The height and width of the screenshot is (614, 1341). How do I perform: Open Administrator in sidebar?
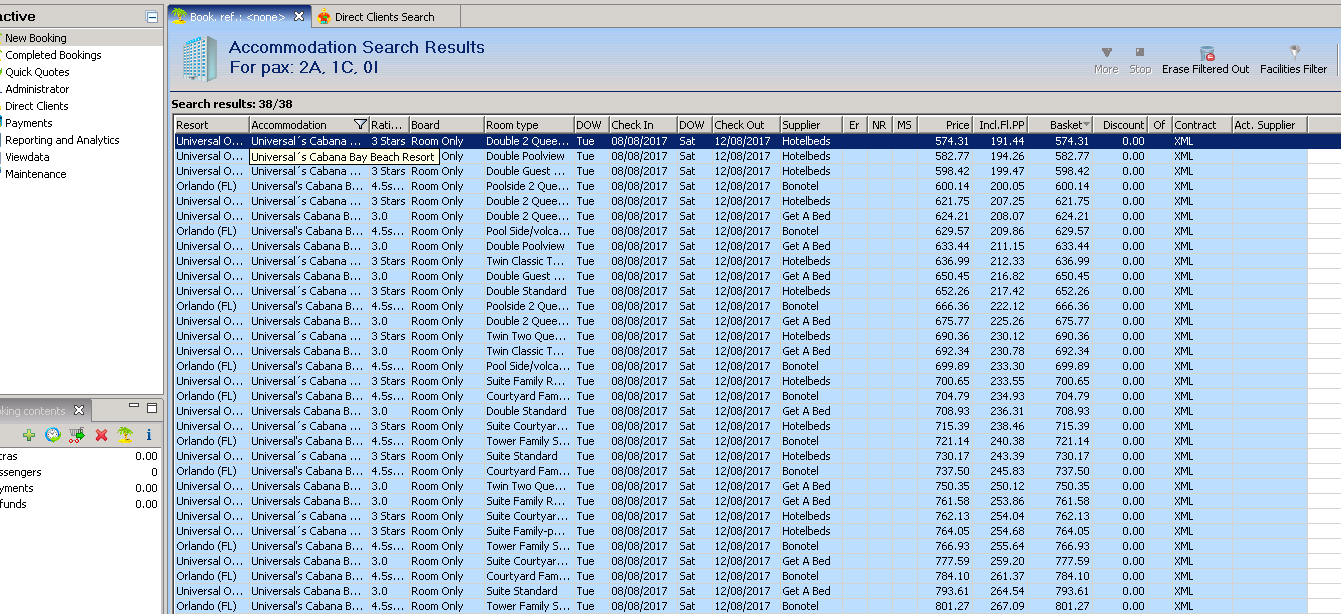pyautogui.click(x=37, y=89)
